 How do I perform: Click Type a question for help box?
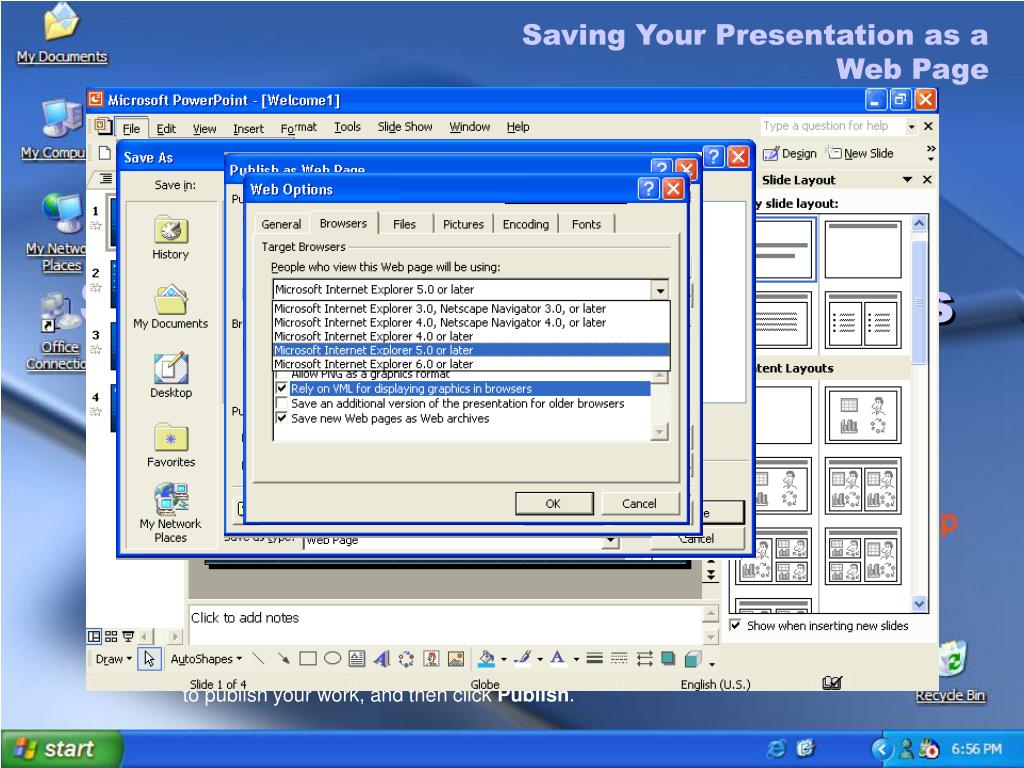point(833,125)
